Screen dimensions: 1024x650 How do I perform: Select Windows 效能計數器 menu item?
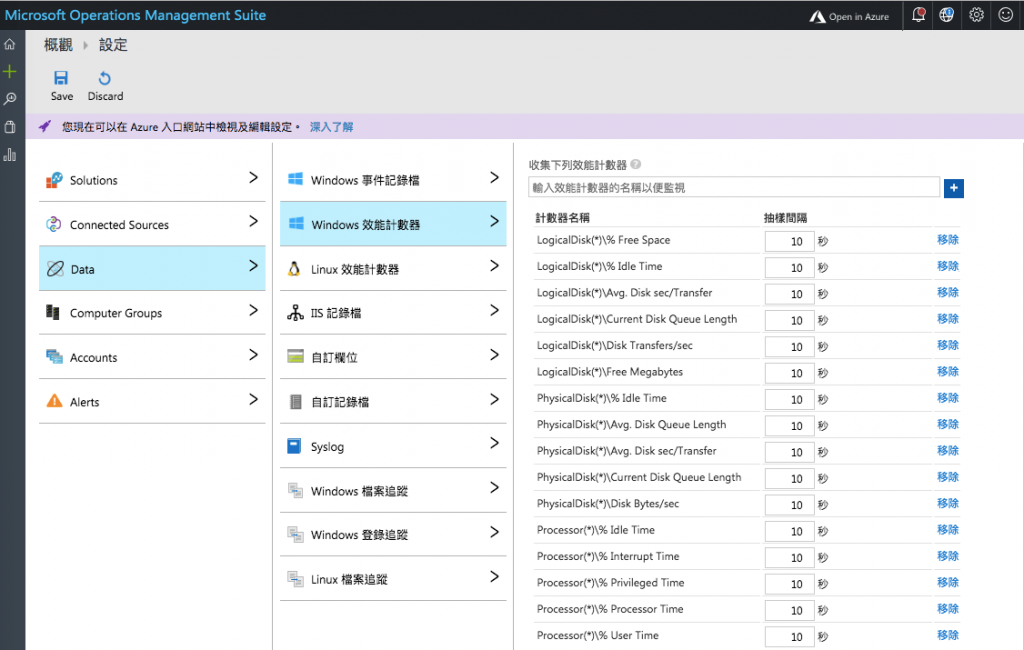(x=393, y=224)
